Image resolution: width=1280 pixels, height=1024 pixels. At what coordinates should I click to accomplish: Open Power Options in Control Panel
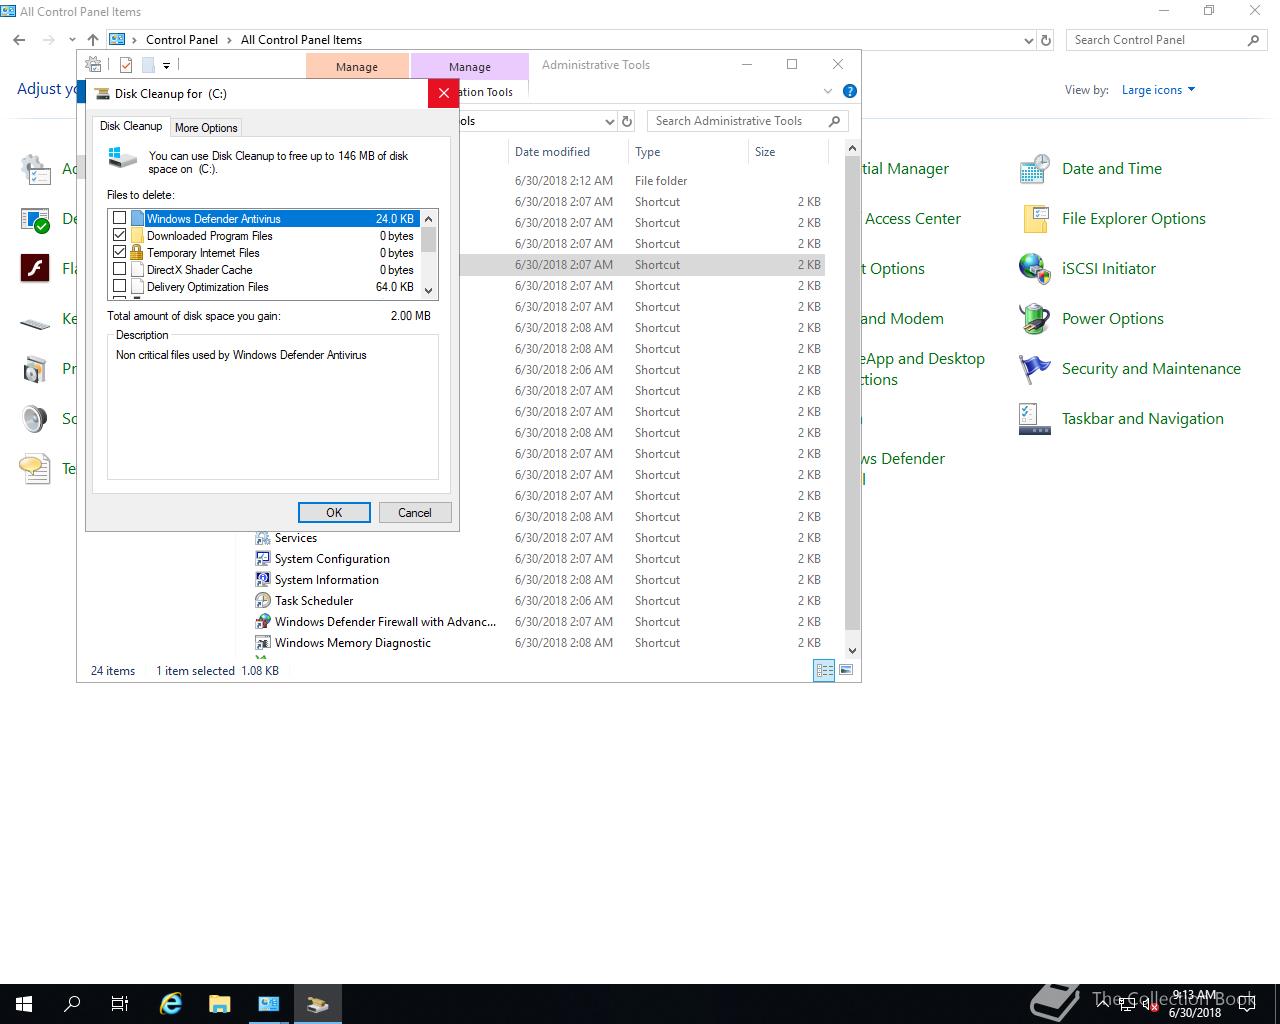coord(1113,319)
